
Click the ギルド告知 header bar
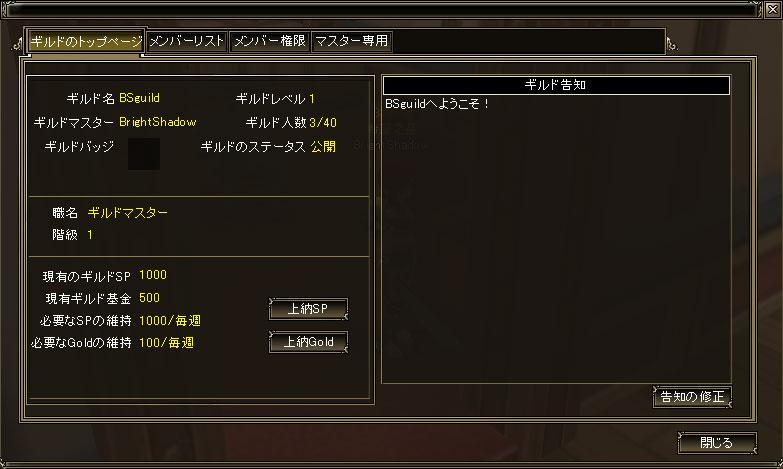tap(556, 85)
